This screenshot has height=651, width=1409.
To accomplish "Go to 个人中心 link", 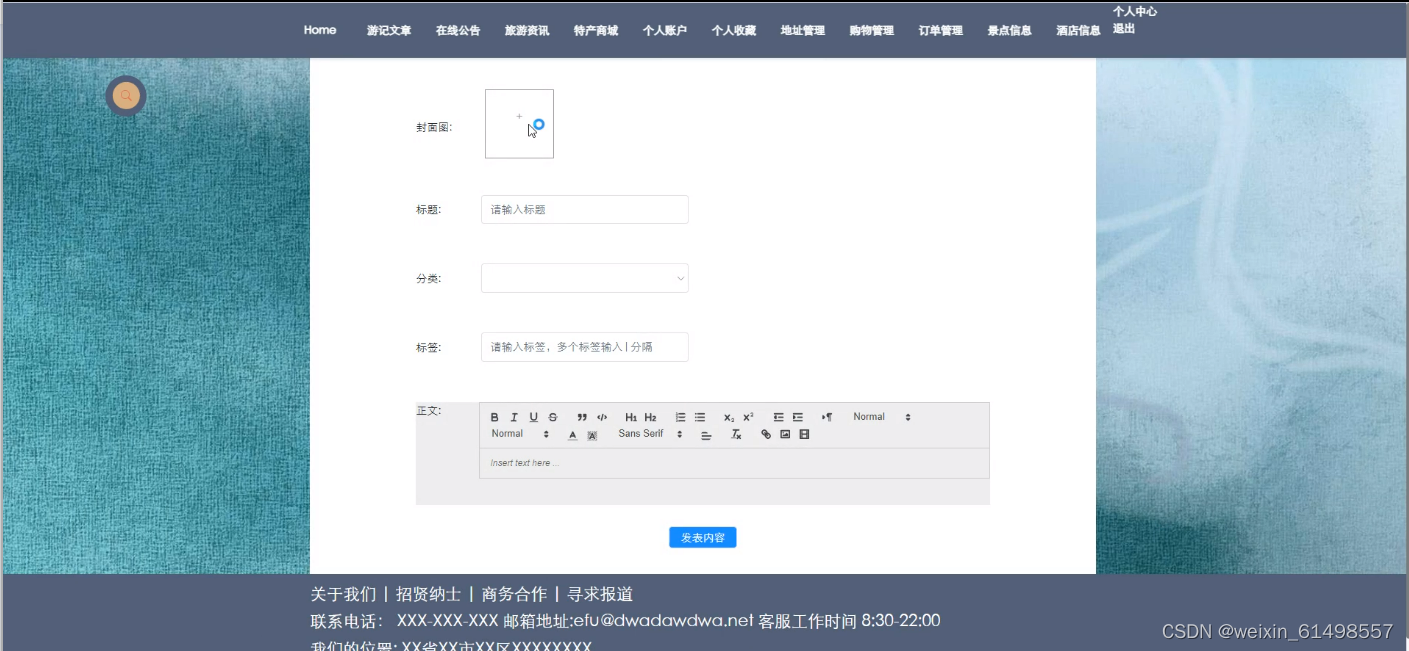I will 1135,12.
